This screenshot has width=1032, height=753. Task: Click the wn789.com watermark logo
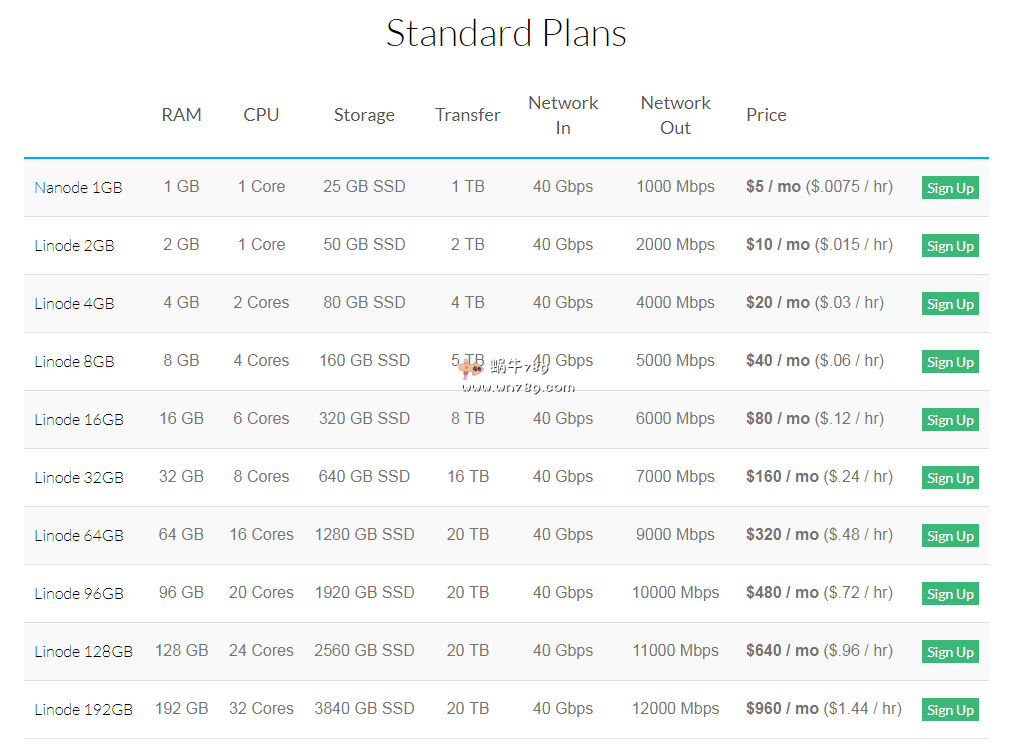click(x=518, y=377)
